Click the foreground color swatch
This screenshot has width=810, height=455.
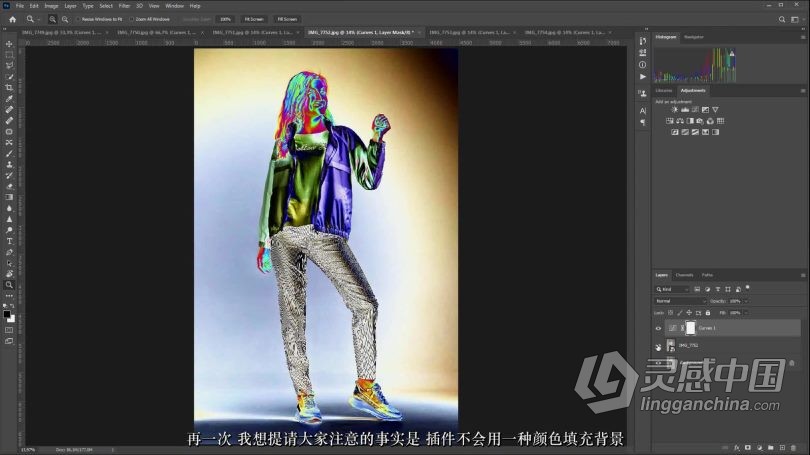[7, 314]
